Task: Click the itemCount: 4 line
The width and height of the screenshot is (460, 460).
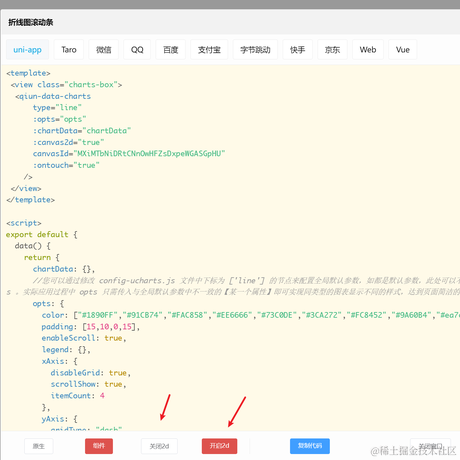Action: tap(78, 396)
